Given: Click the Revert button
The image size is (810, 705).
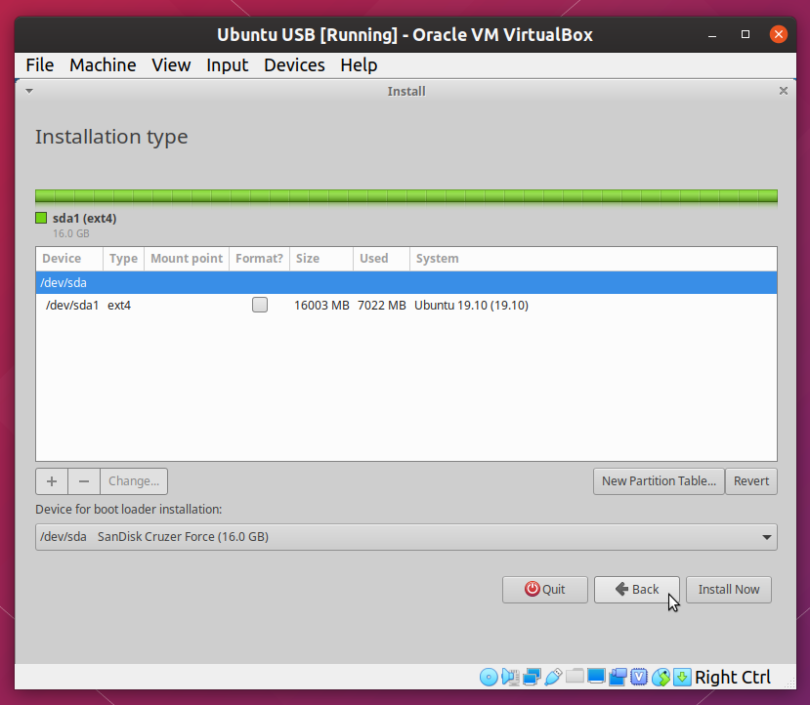Looking at the screenshot, I should tap(751, 481).
